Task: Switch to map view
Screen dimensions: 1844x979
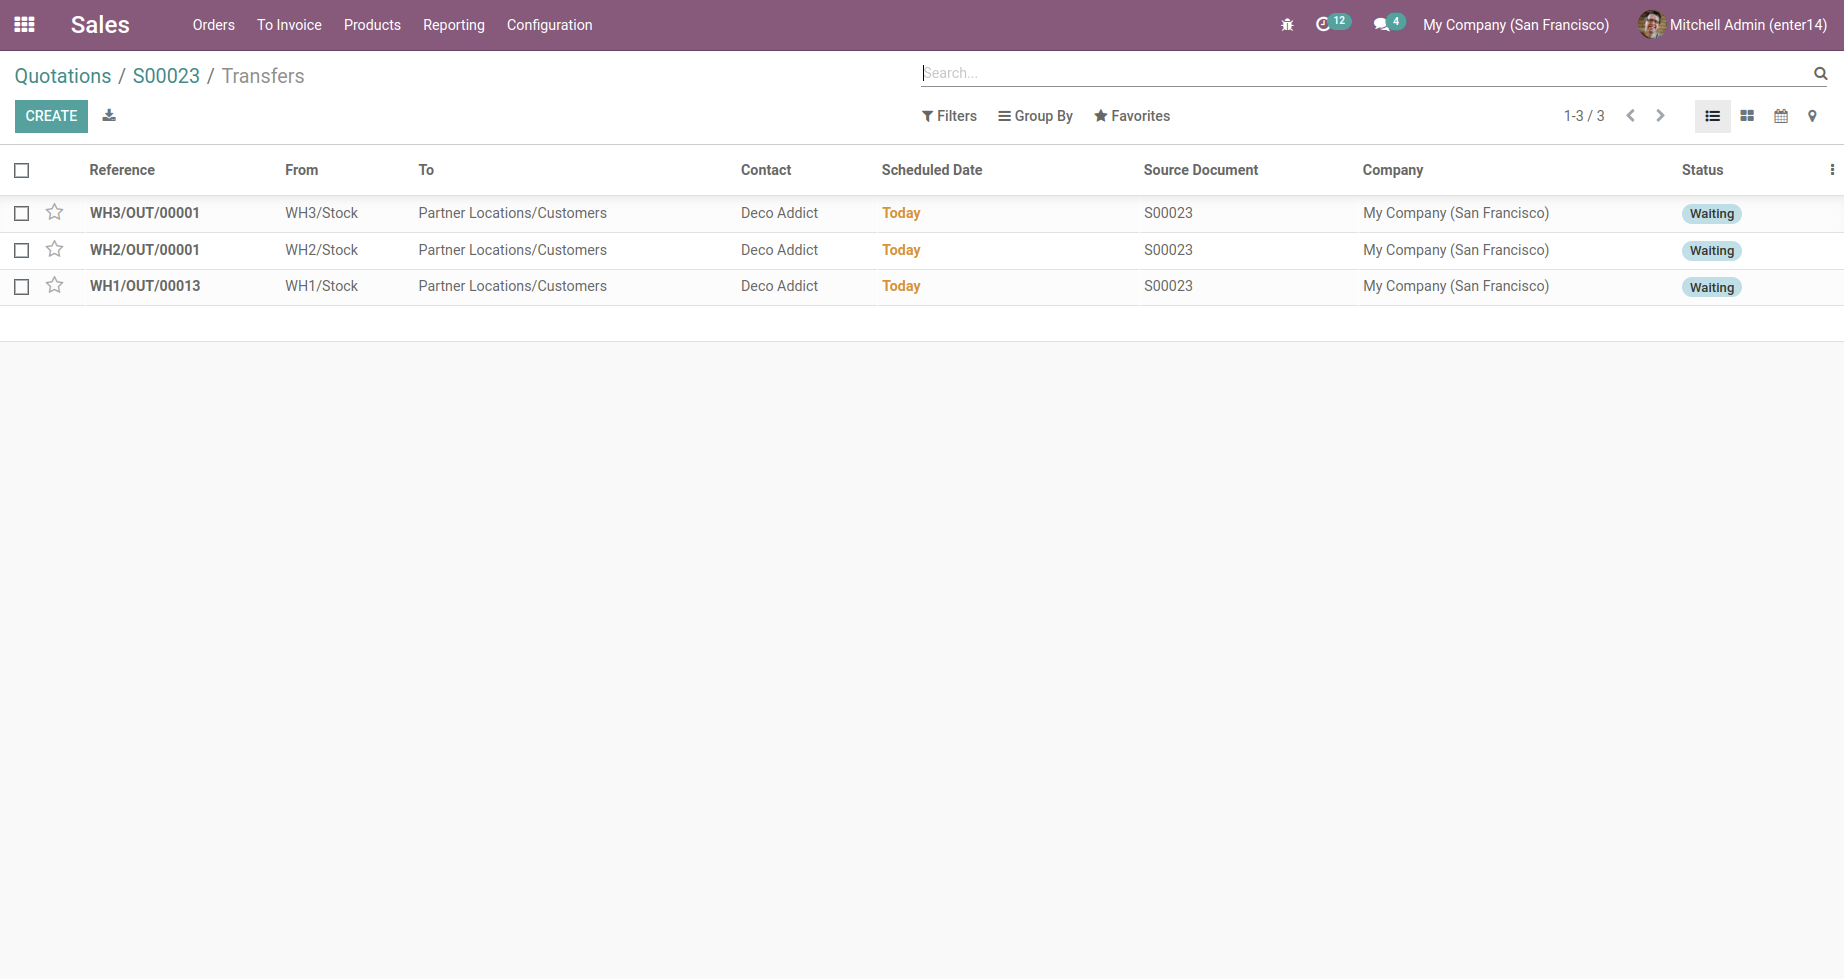Action: click(1812, 116)
